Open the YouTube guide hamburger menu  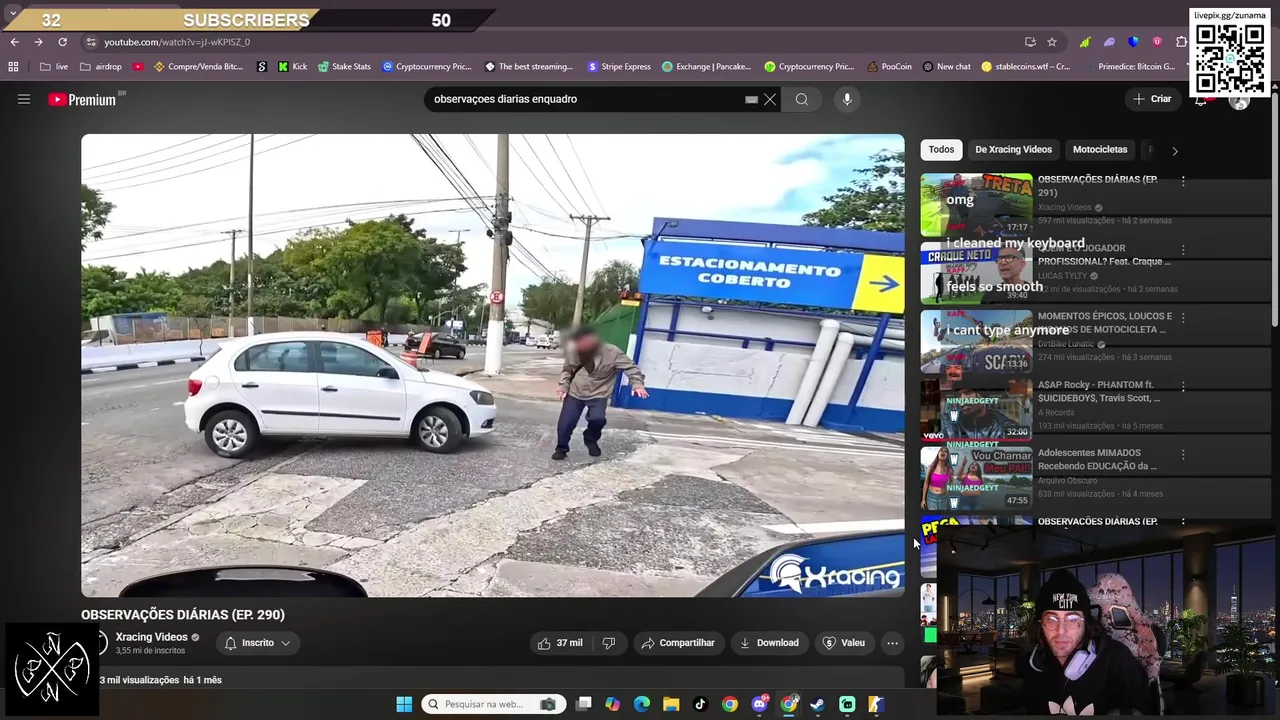[x=24, y=99]
